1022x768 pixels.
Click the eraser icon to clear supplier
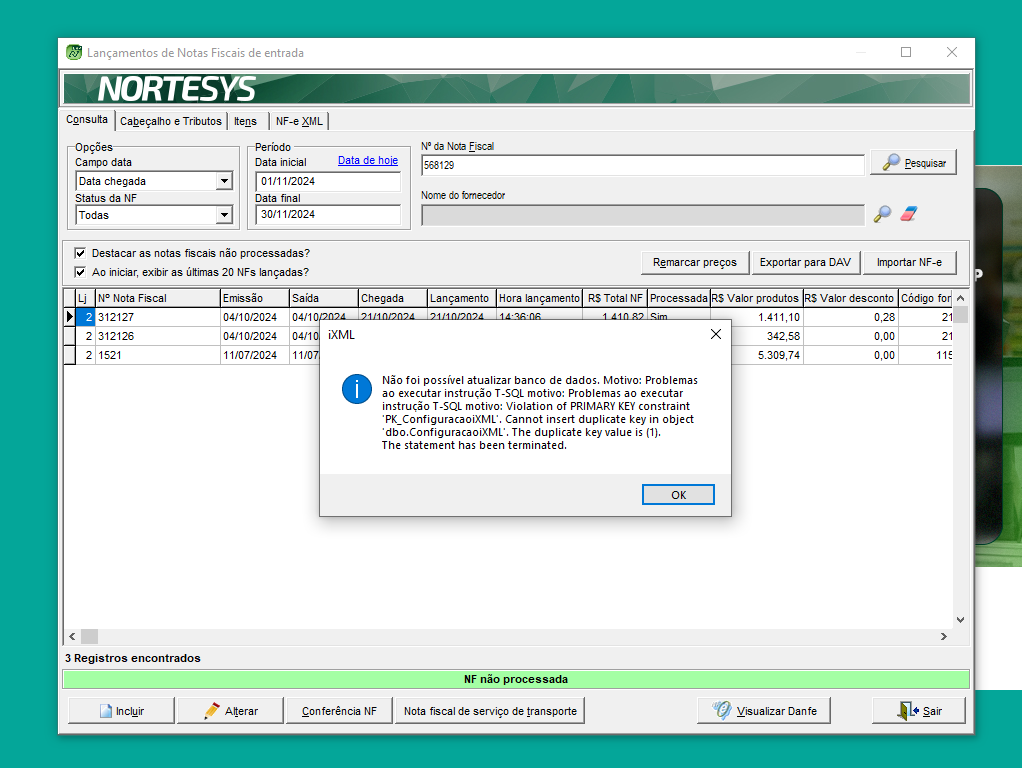[x=908, y=214]
